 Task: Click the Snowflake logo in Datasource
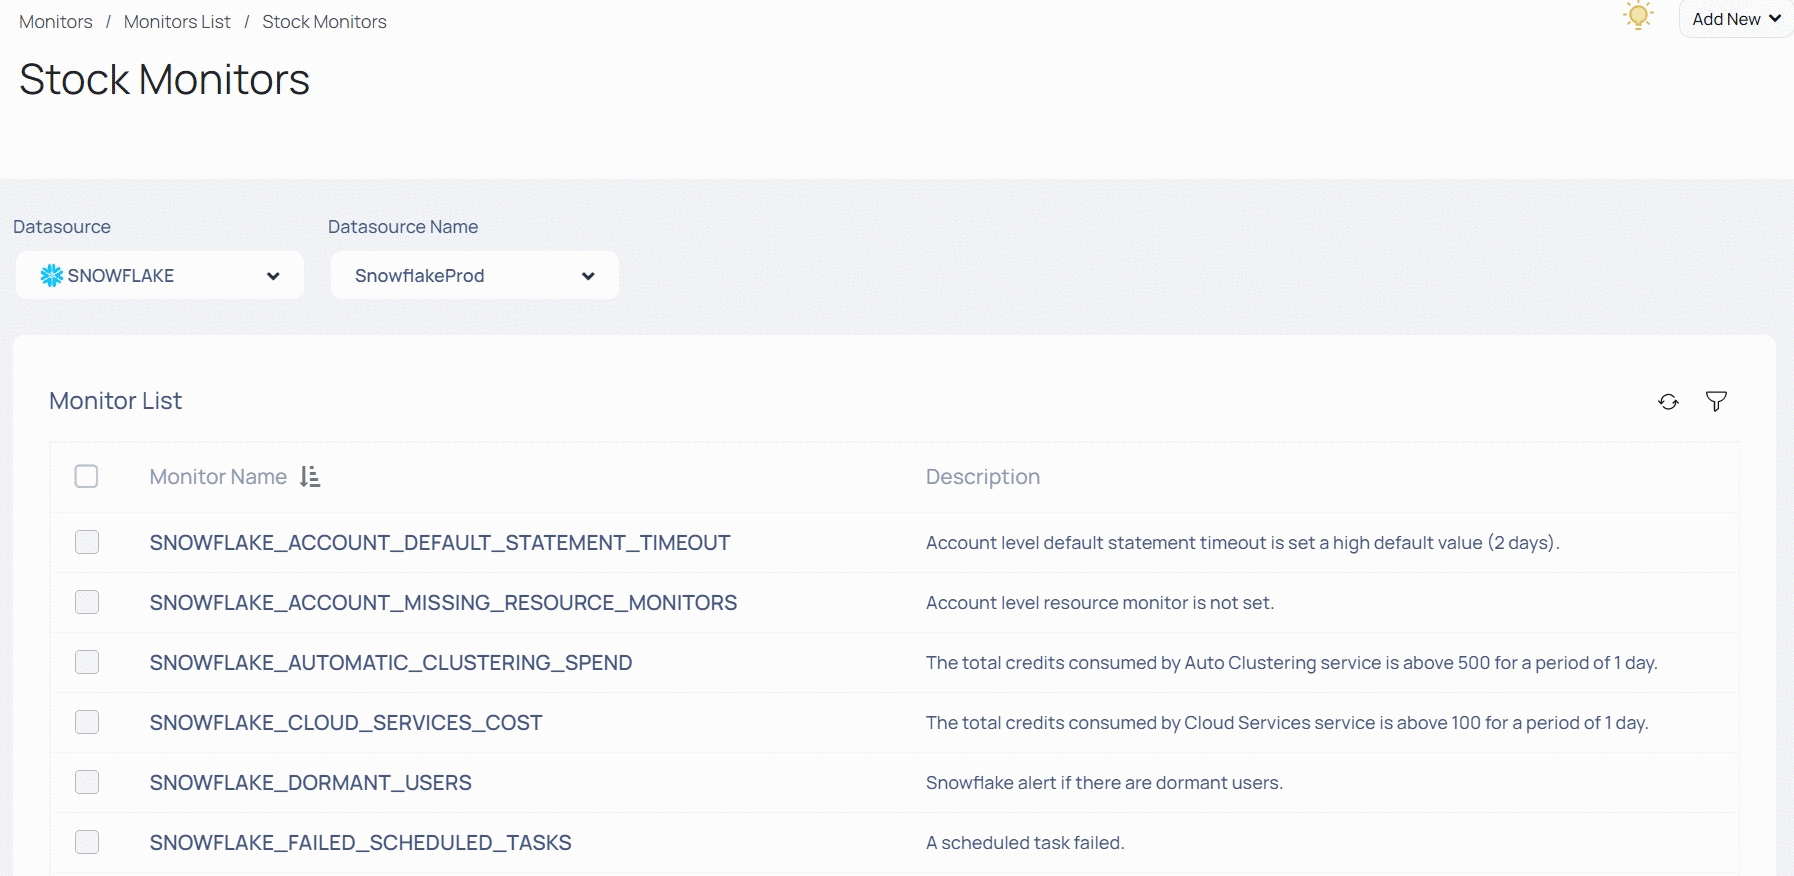[x=52, y=276]
